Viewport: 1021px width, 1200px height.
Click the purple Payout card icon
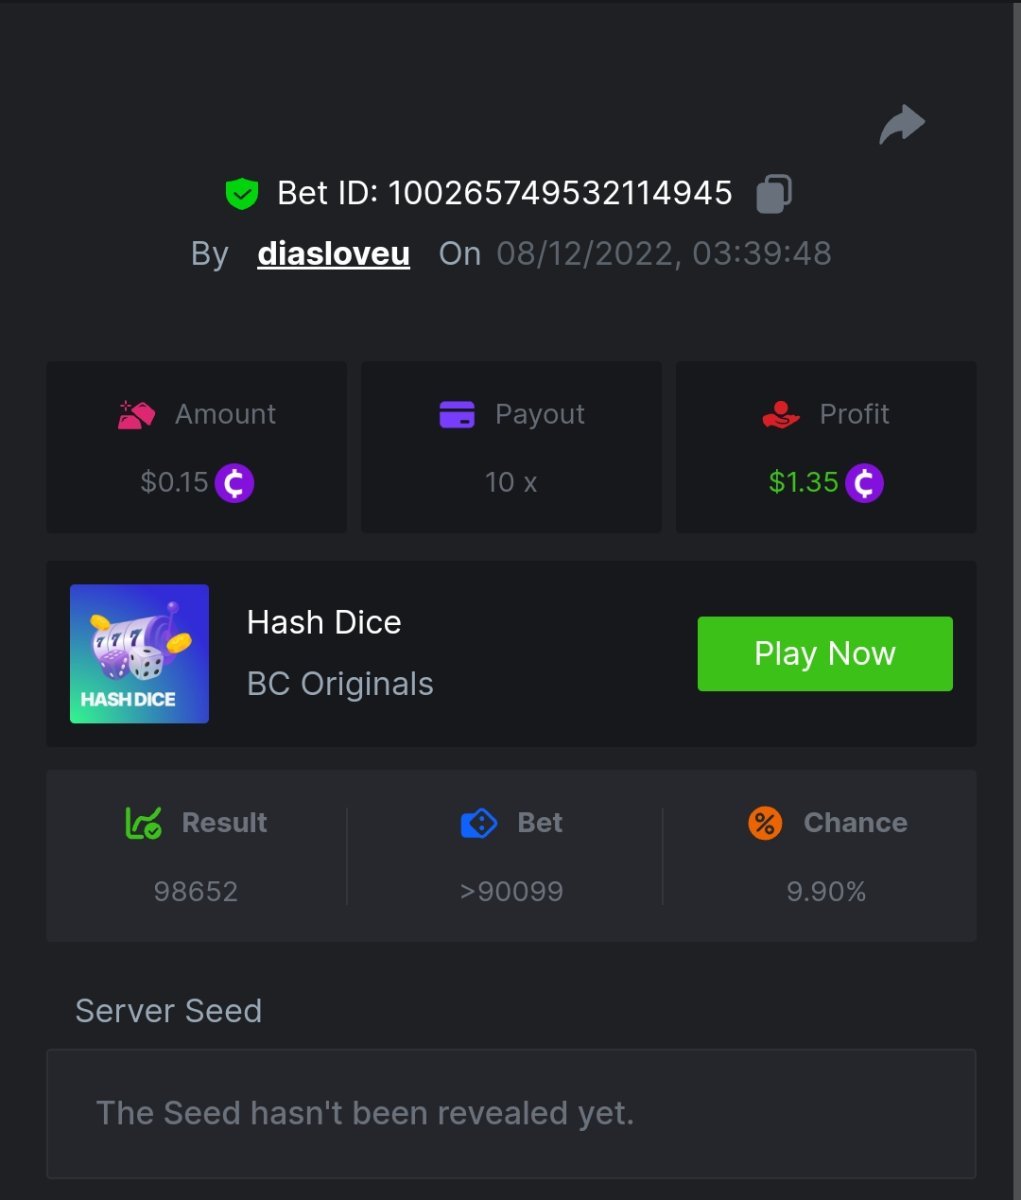457,414
